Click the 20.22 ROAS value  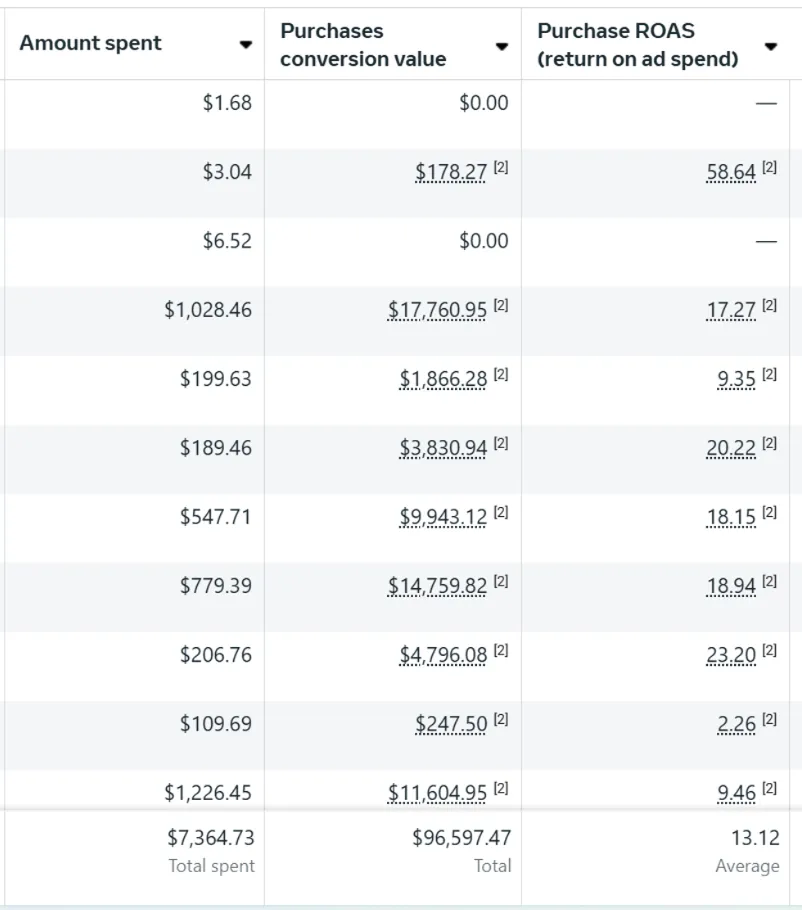731,449
